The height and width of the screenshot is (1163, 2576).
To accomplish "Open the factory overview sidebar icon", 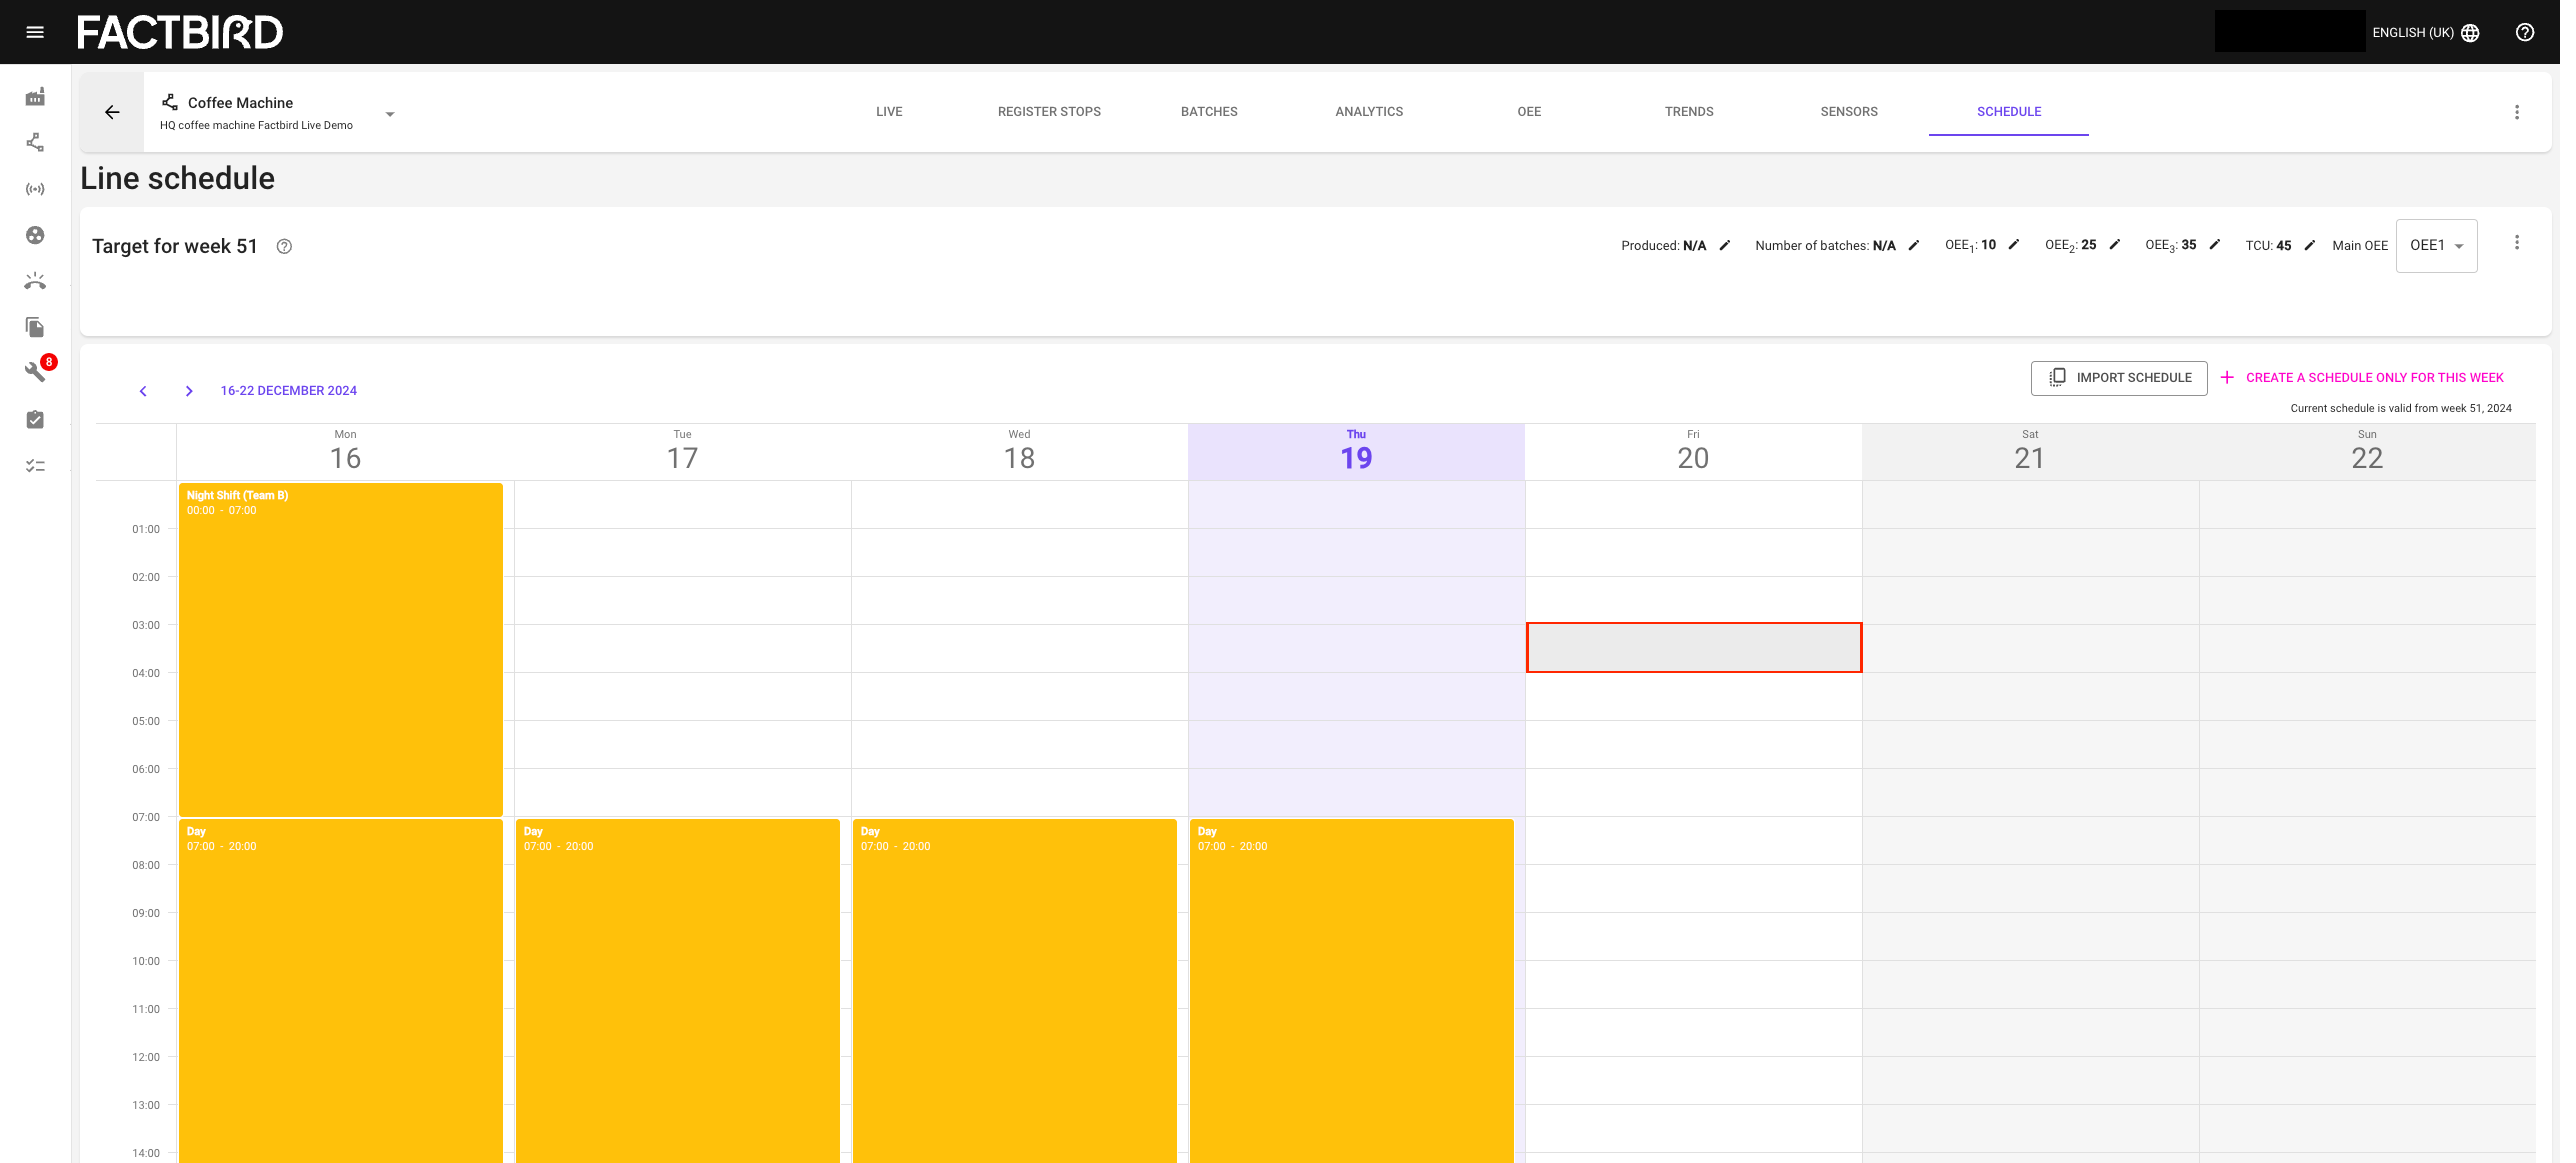I will (35, 97).
